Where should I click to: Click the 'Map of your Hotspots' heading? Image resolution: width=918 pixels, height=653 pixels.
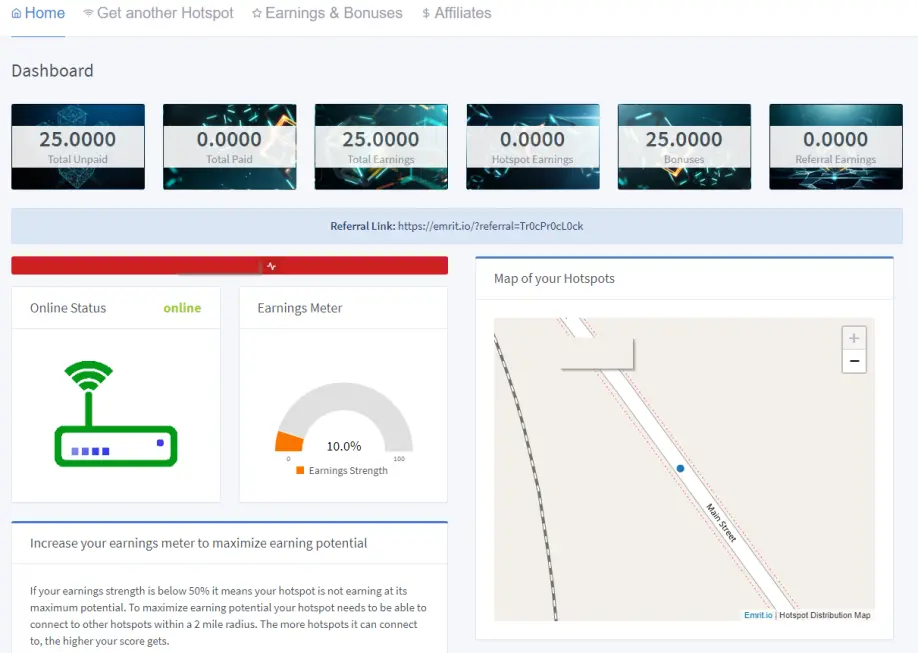tap(554, 279)
